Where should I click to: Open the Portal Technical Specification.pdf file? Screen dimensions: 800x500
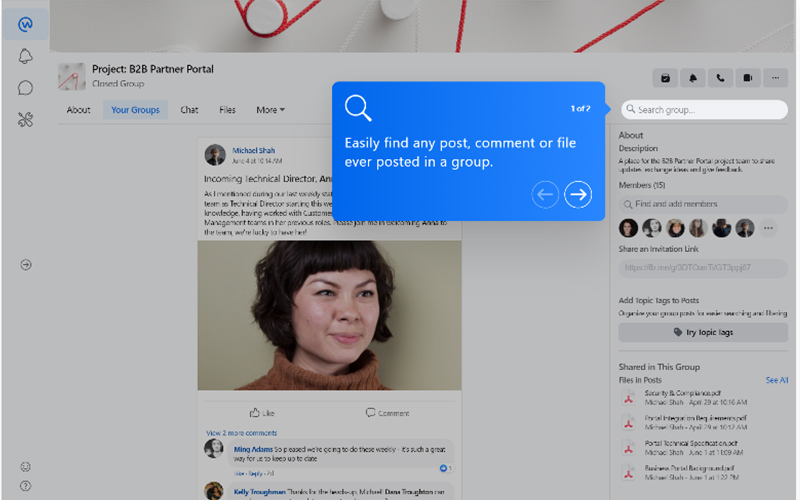(x=691, y=443)
